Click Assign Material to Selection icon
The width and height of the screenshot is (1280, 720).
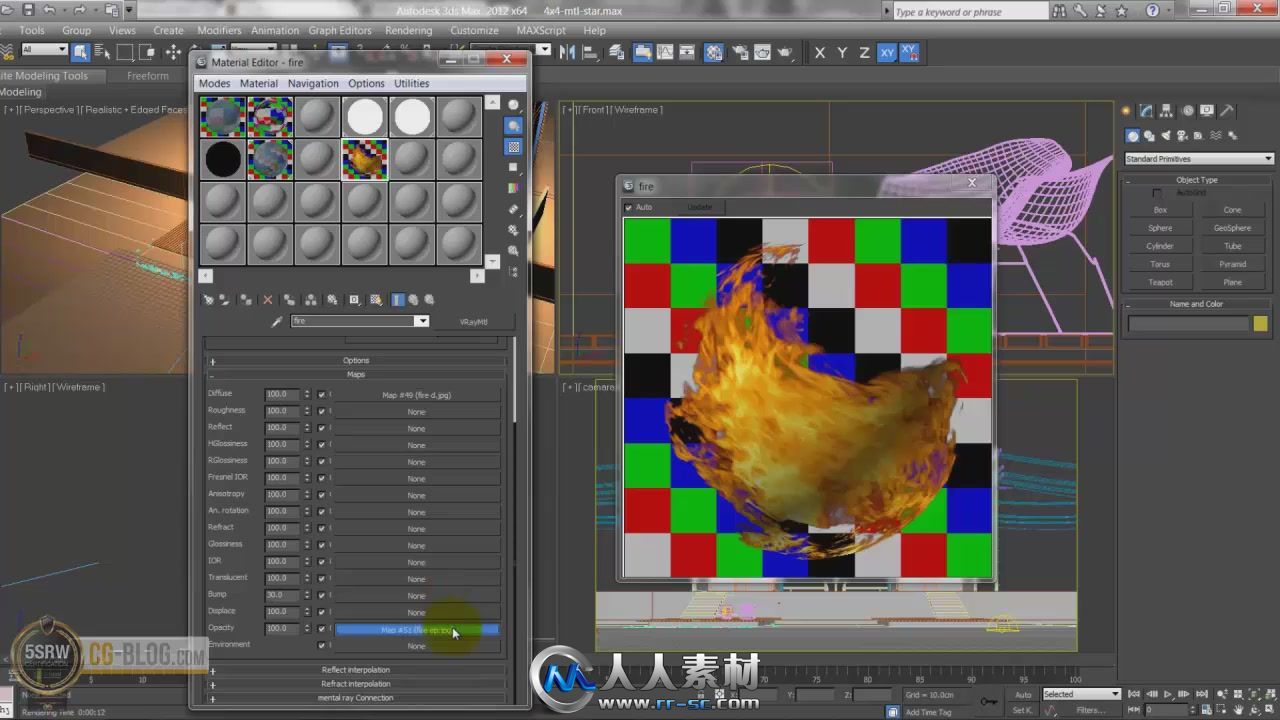[x=246, y=299]
